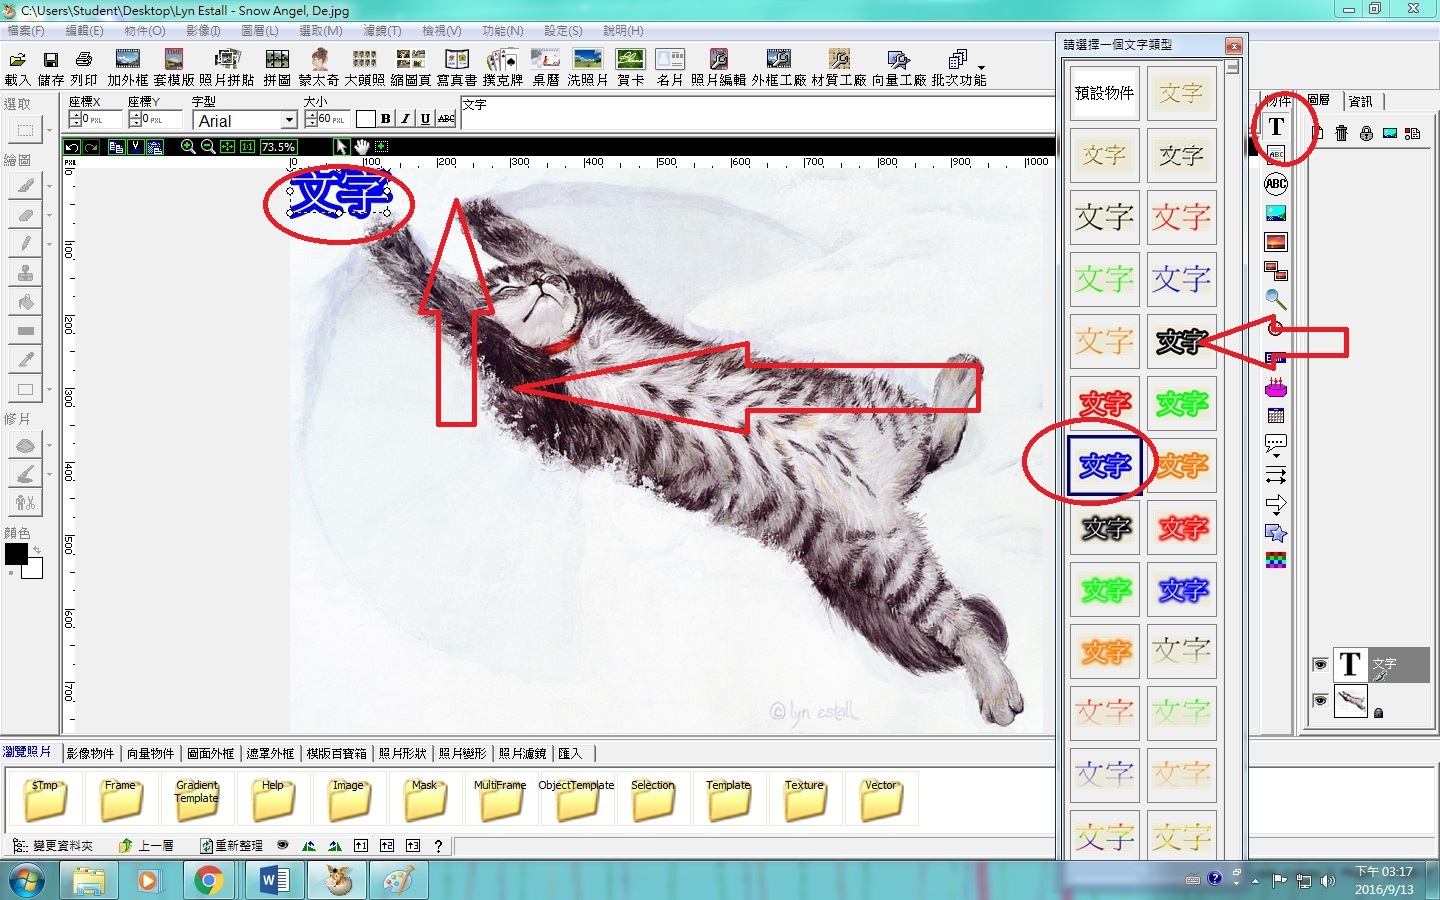The height and width of the screenshot is (900, 1440).
Task: Adjust the font size 60 stepper
Action: (311, 119)
